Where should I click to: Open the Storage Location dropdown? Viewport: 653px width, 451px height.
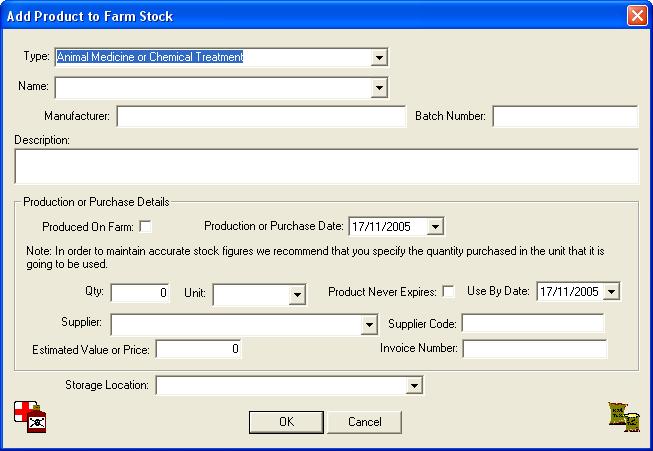pos(414,385)
